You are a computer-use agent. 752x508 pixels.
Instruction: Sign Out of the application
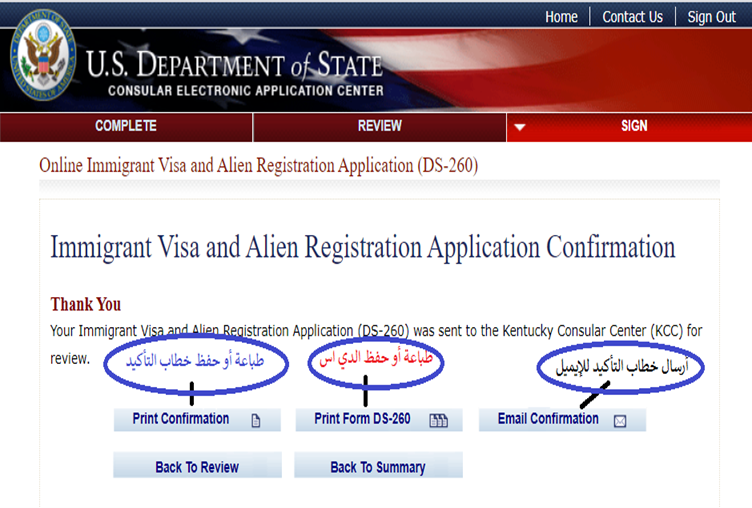(711, 17)
